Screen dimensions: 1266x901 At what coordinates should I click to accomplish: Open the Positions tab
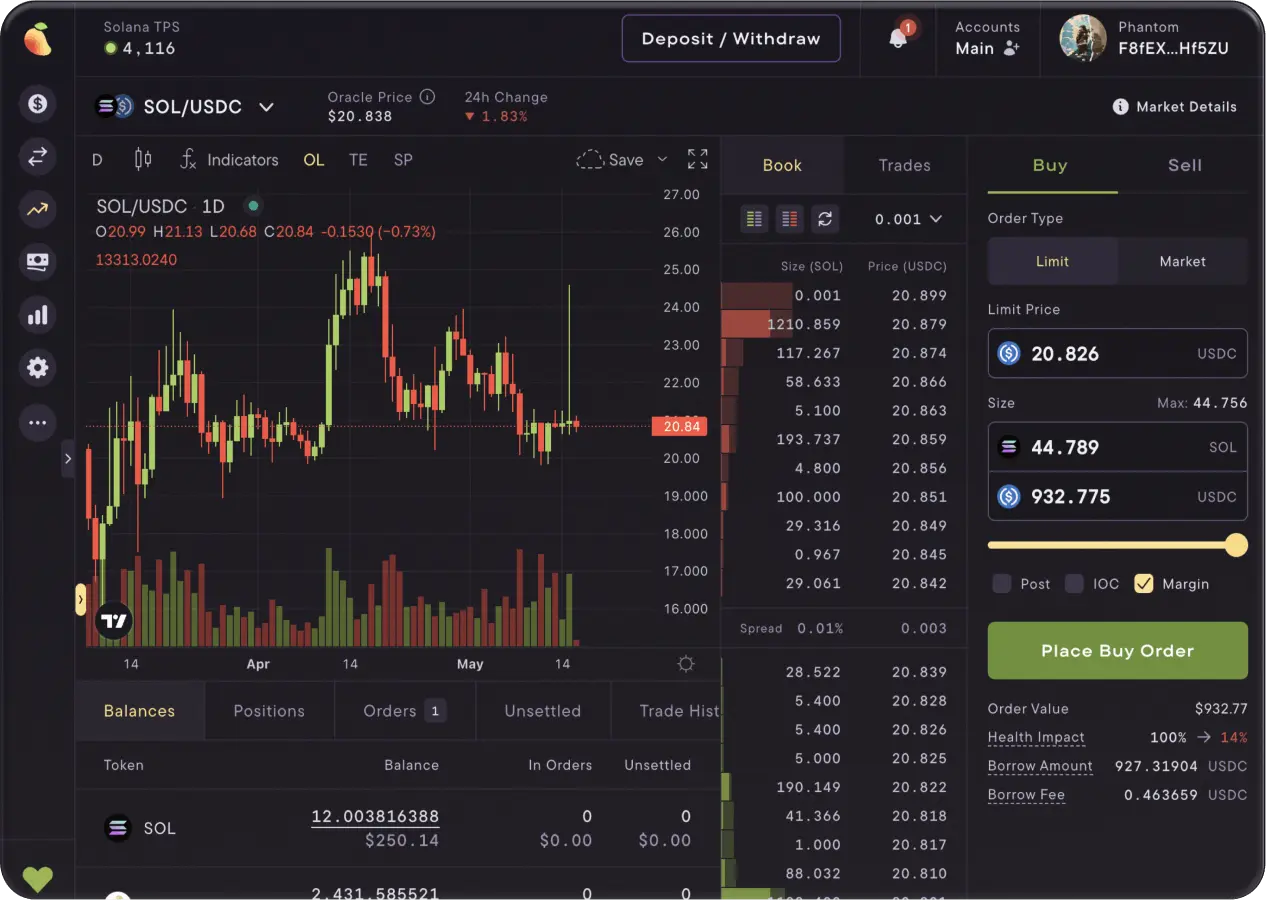[x=269, y=711]
